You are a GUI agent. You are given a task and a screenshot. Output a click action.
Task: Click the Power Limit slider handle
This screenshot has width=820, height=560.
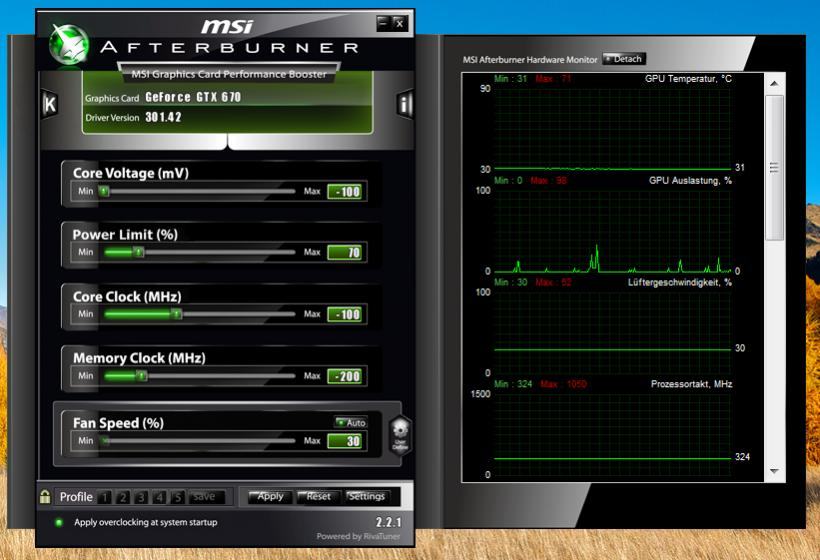(138, 253)
